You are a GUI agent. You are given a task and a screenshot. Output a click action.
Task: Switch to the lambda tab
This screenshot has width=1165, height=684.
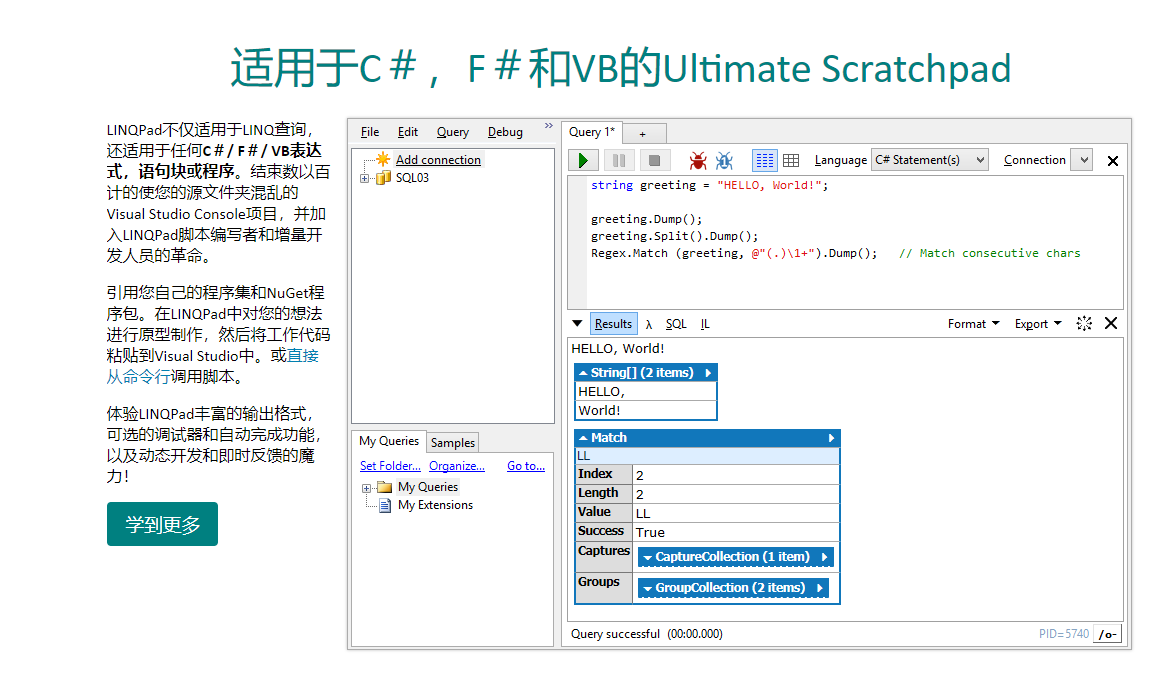pos(649,325)
